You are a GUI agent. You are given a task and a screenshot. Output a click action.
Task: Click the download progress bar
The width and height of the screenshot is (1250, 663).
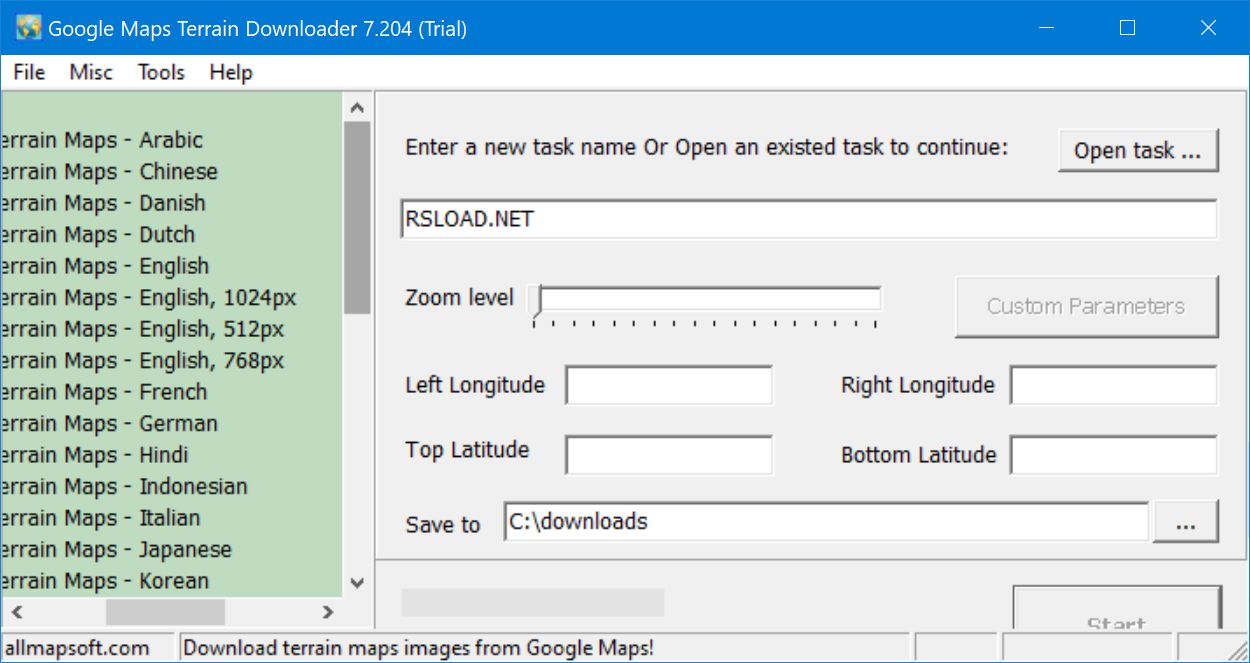533,602
